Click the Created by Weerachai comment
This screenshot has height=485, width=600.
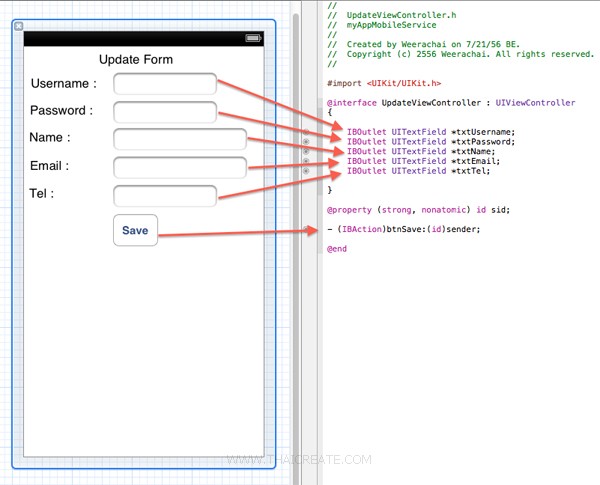coord(424,44)
